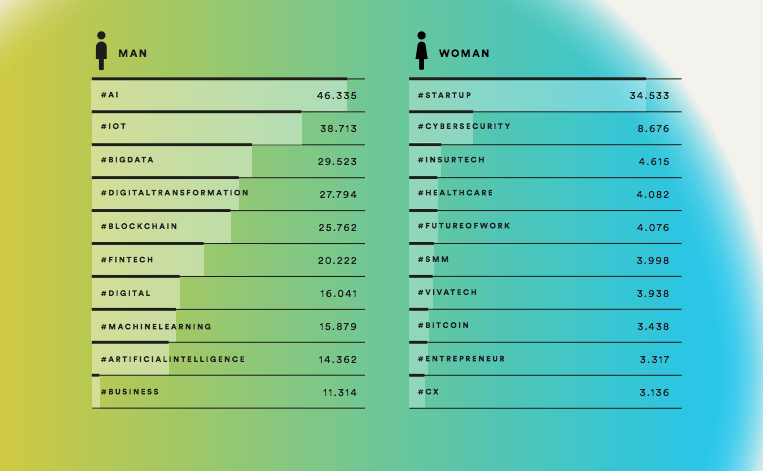Screen dimensions: 763x471
Task: Click the 46.335 value for #AI
Action: 337,95
